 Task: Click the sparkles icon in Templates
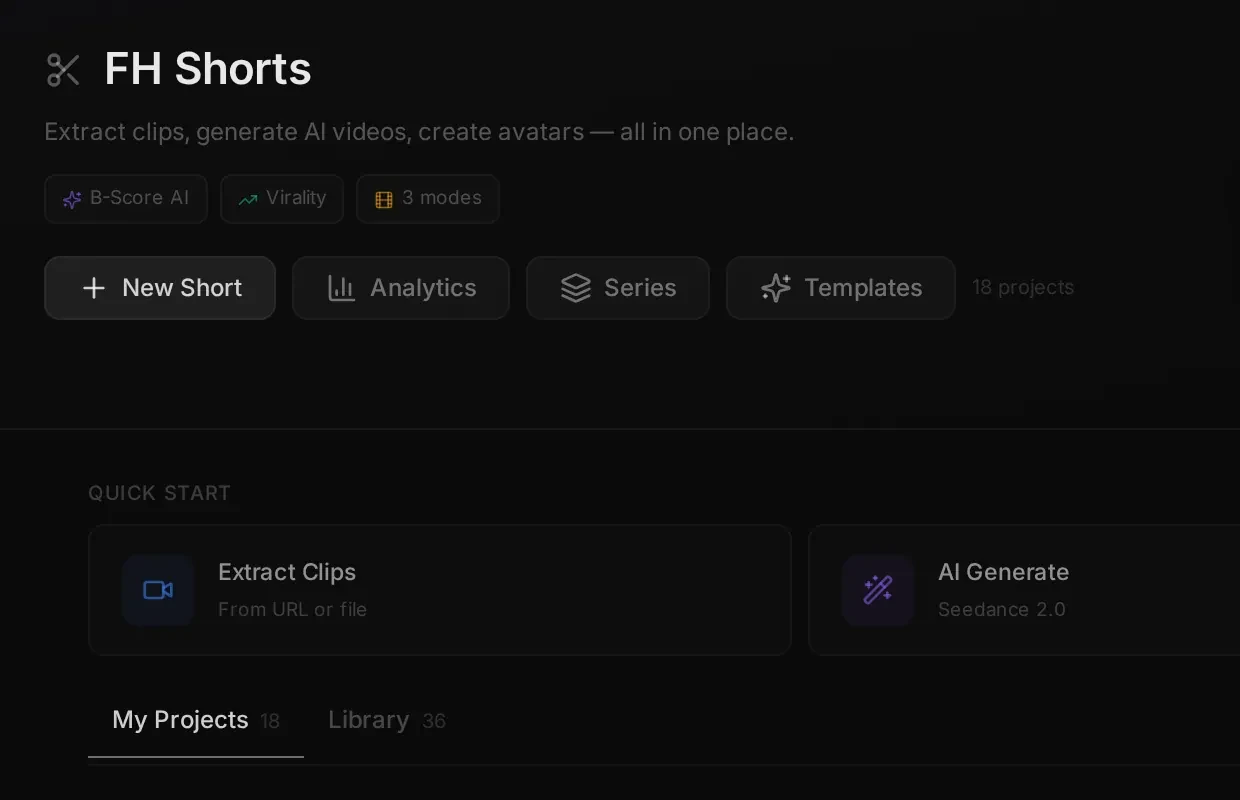click(x=776, y=288)
